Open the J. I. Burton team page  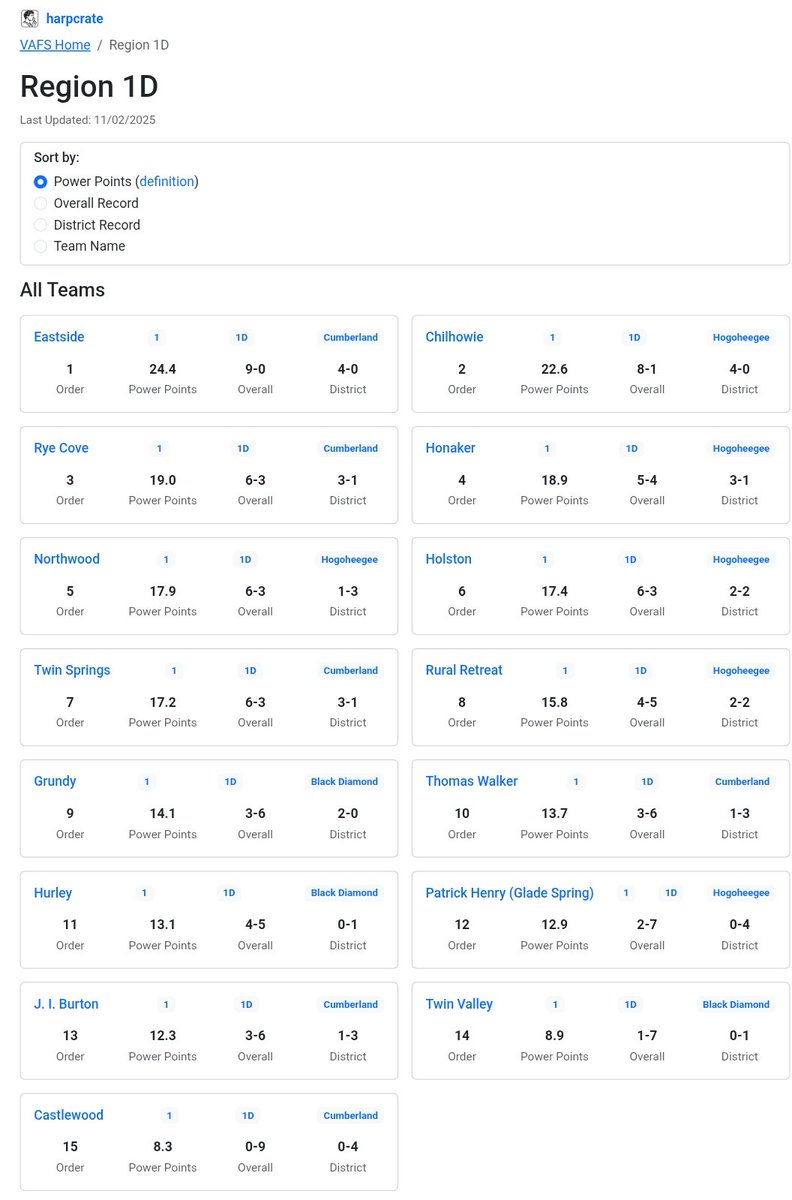click(x=66, y=1004)
